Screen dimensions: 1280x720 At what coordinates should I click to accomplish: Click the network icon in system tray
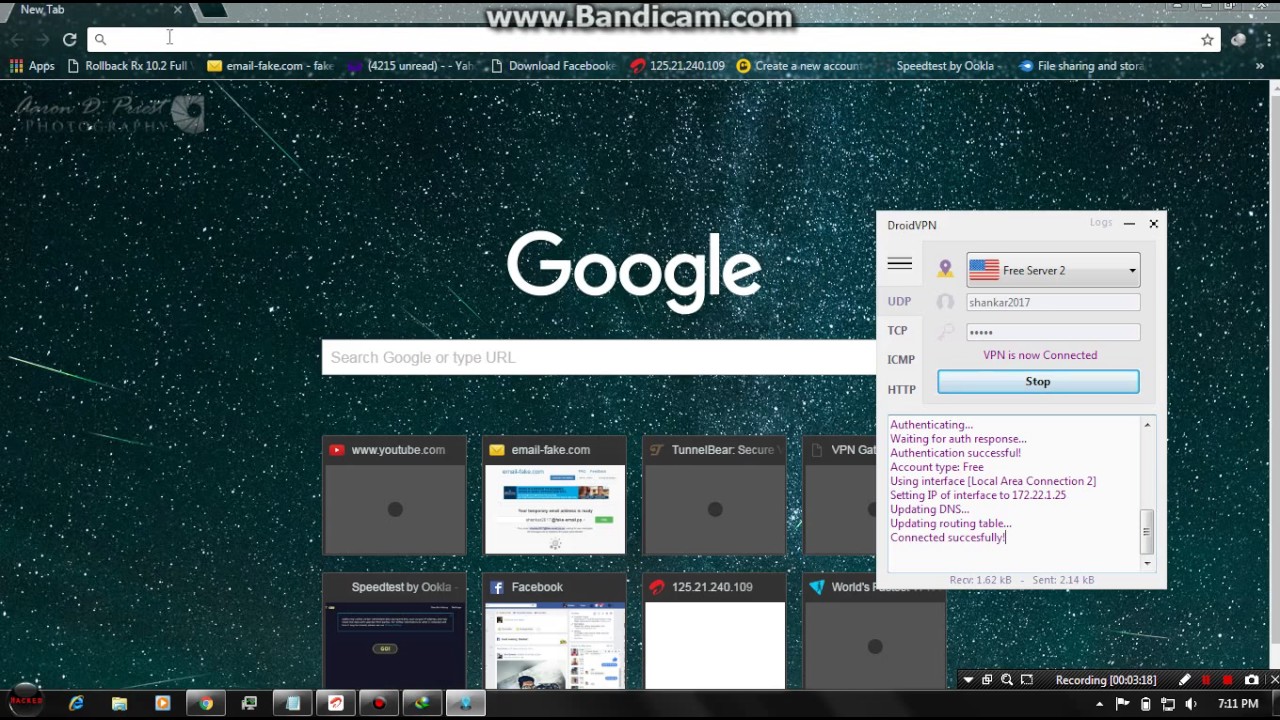pyautogui.click(x=1167, y=704)
